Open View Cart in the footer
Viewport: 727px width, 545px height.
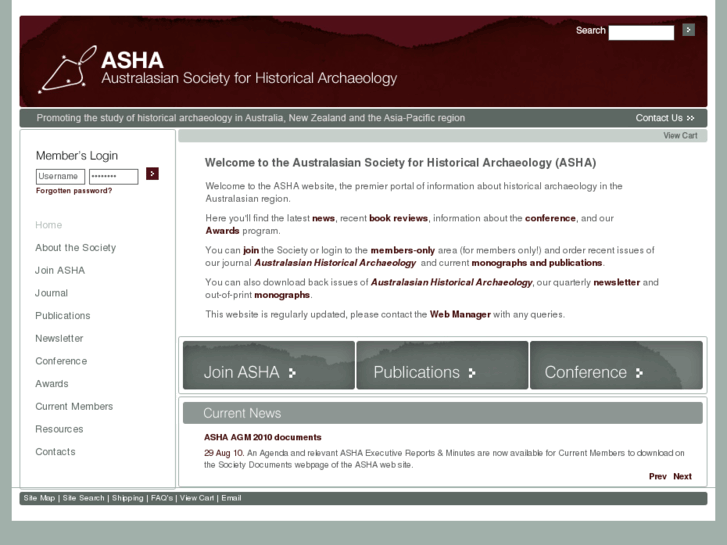click(x=197, y=498)
